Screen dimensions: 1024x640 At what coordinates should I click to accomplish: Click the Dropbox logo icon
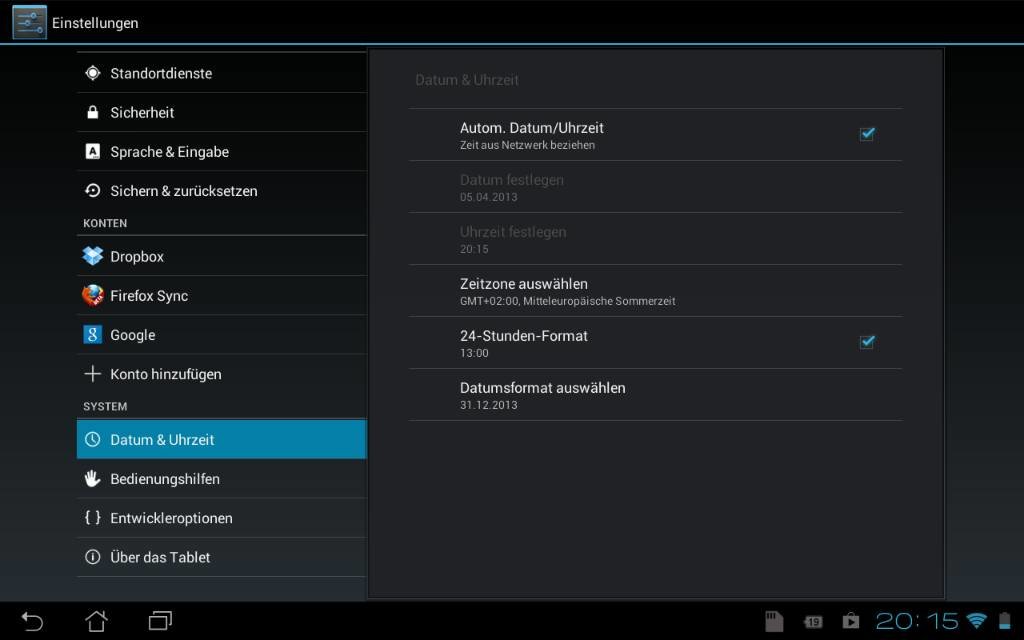point(93,256)
